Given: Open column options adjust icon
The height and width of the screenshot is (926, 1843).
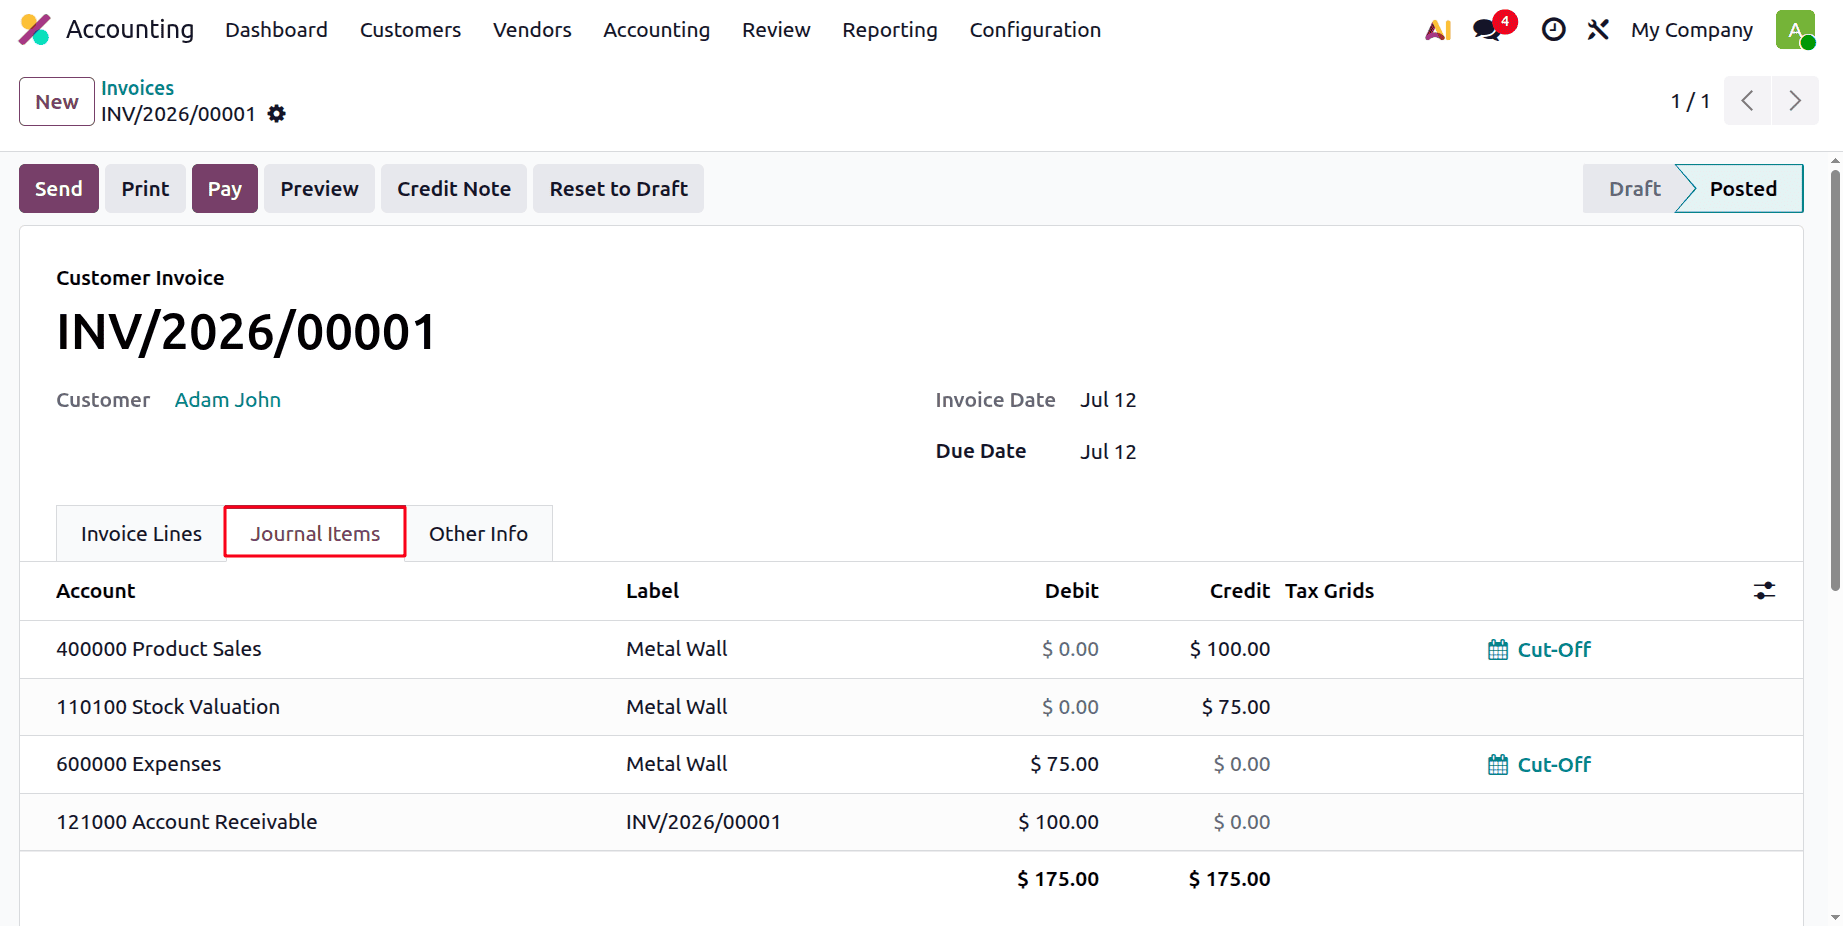Looking at the screenshot, I should coord(1764,591).
